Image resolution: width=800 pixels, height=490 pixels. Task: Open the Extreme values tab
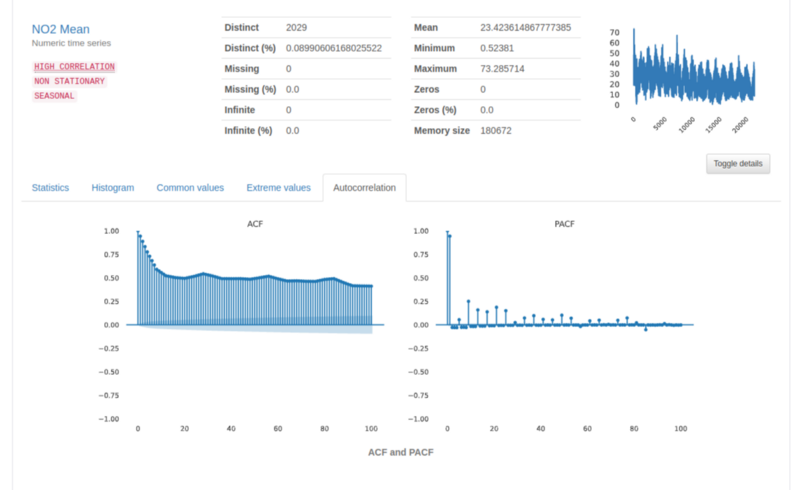pos(279,188)
